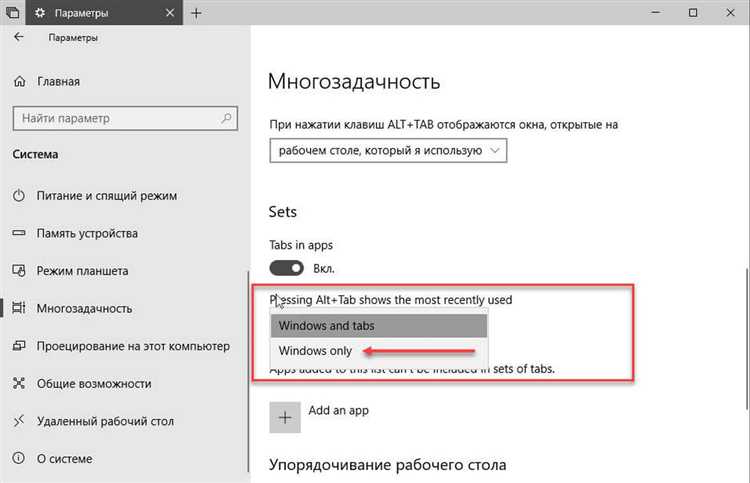Viewport: 750px width, 483px height.
Task: Open Главная settings page
Action: pos(58,81)
